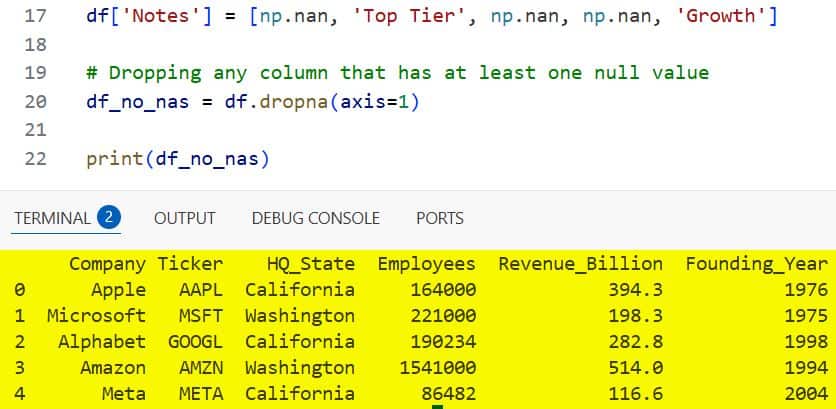Click the comment on line 19

click(x=398, y=73)
